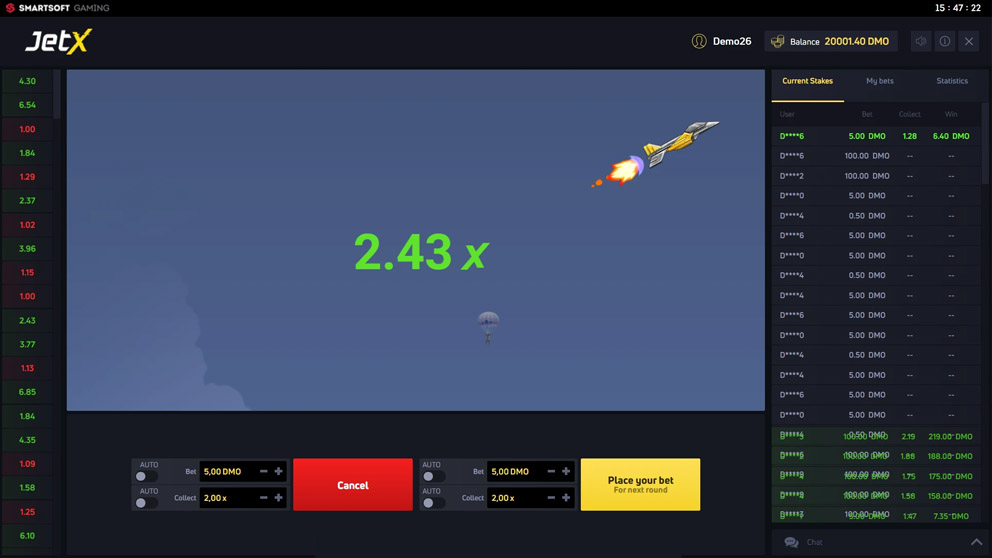Expand the Chat panel with the chevron

pos(976,542)
